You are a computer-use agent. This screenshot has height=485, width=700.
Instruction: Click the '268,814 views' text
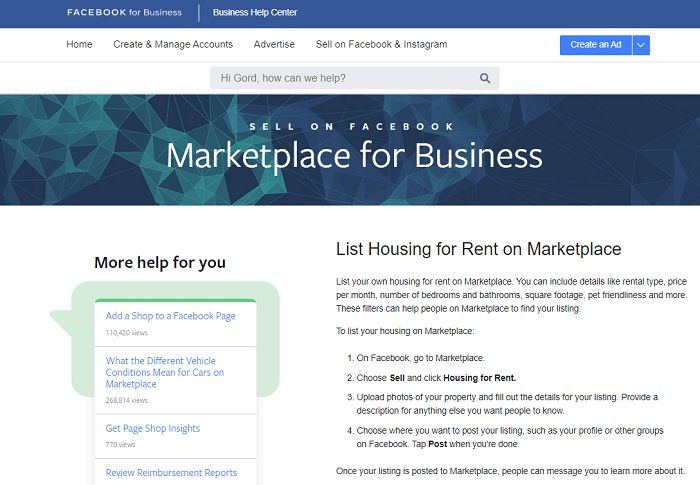click(x=126, y=400)
